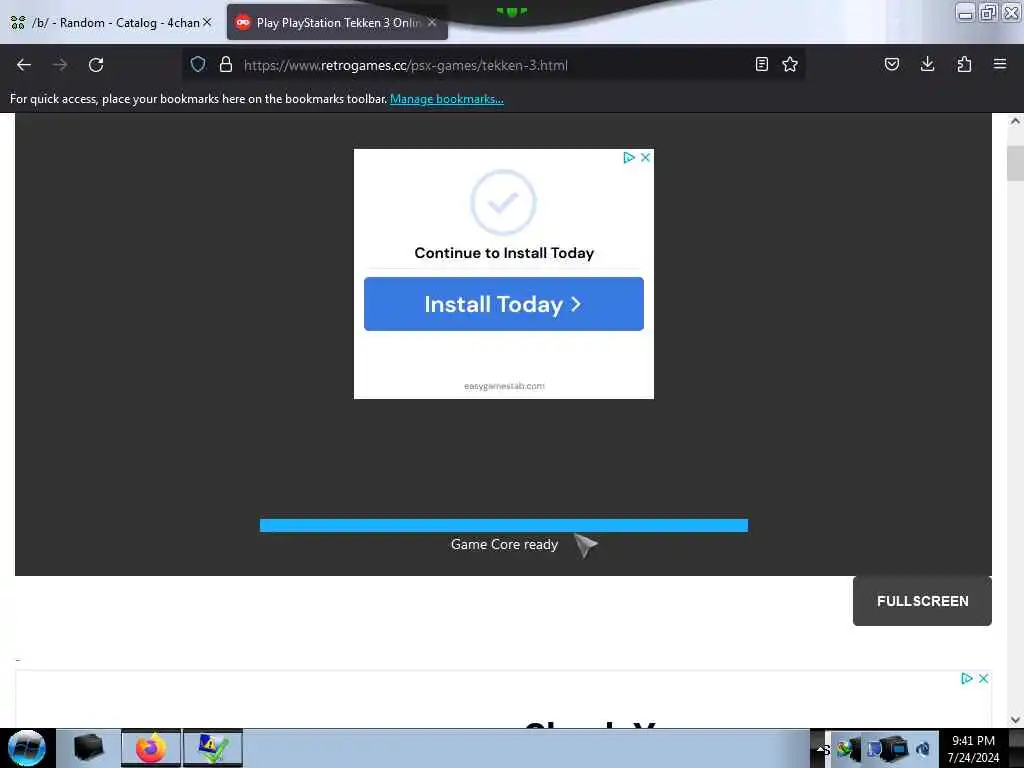Screen dimensions: 1024x768
Task: Click the retrogames.cc URL address field
Action: 493,65
